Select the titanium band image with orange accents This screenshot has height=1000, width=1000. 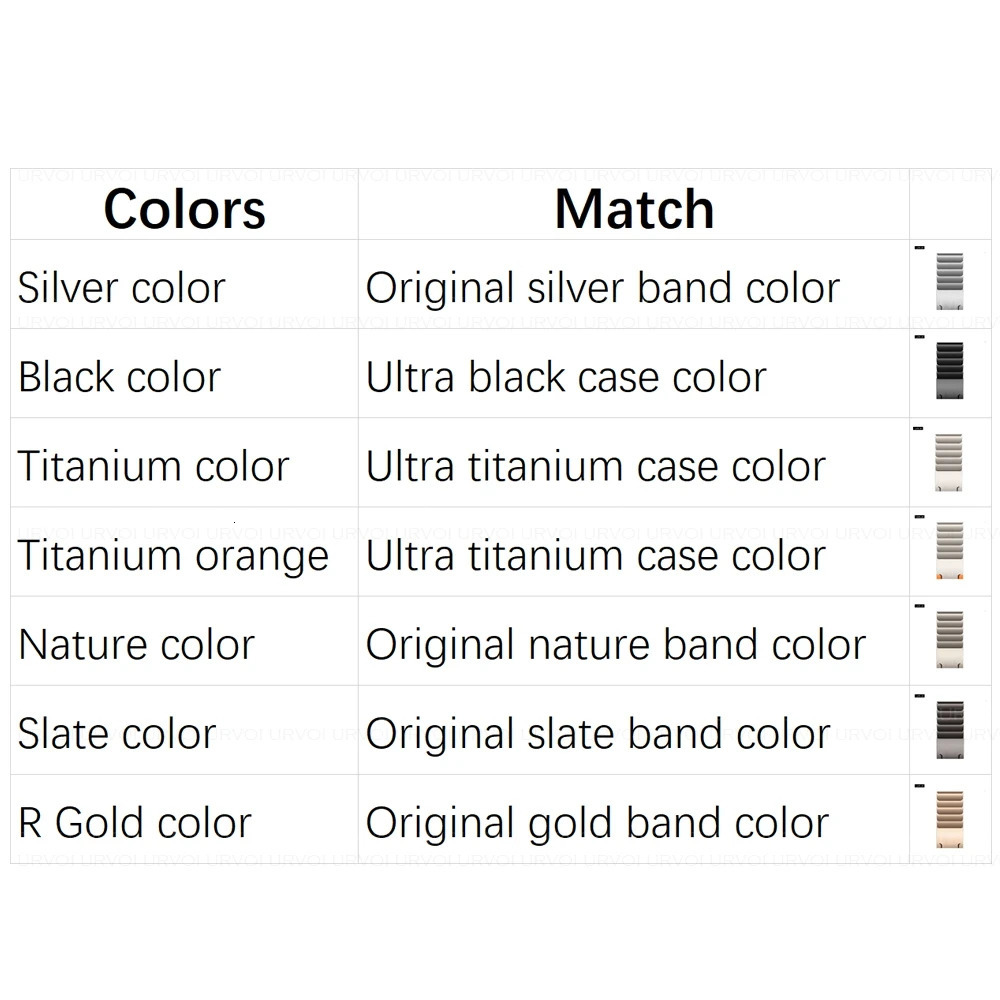click(x=949, y=551)
